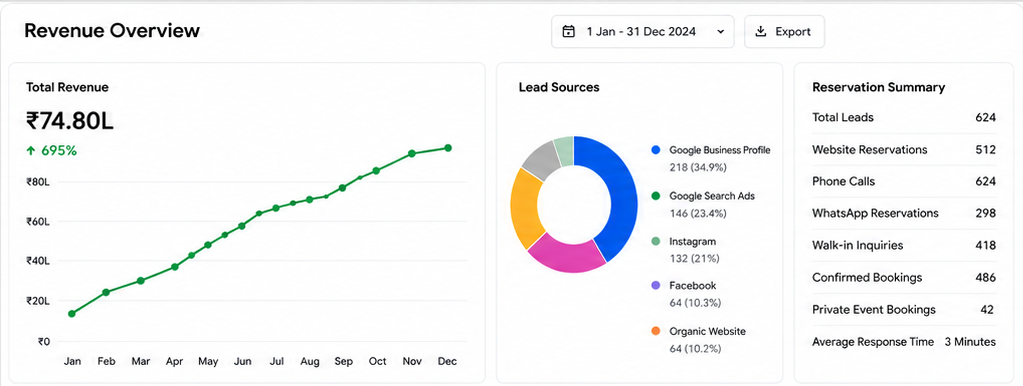The image size is (1023, 386).
Task: Click the 64 (10.2%) legend value
Action: coord(695,349)
